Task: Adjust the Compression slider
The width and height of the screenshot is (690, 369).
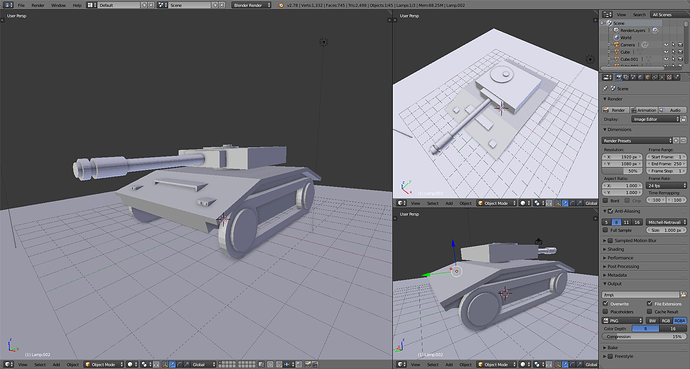Action: click(644, 336)
